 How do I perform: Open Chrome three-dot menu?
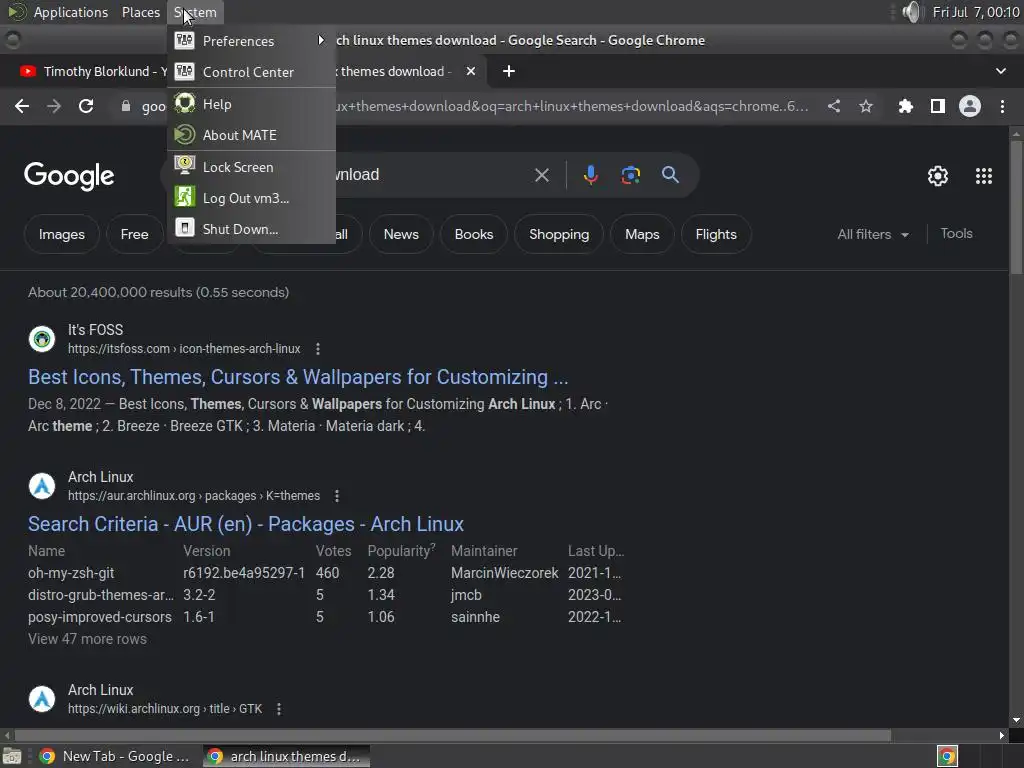[1002, 106]
